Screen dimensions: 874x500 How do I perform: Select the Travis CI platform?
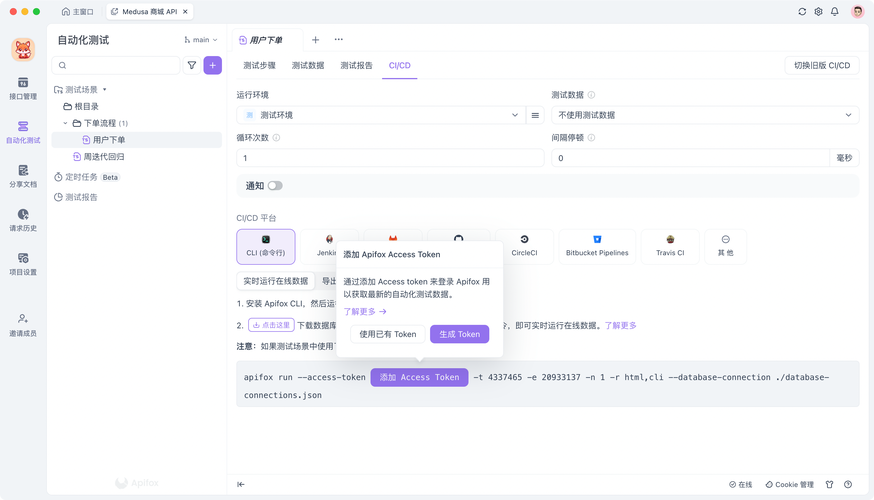(x=670, y=246)
